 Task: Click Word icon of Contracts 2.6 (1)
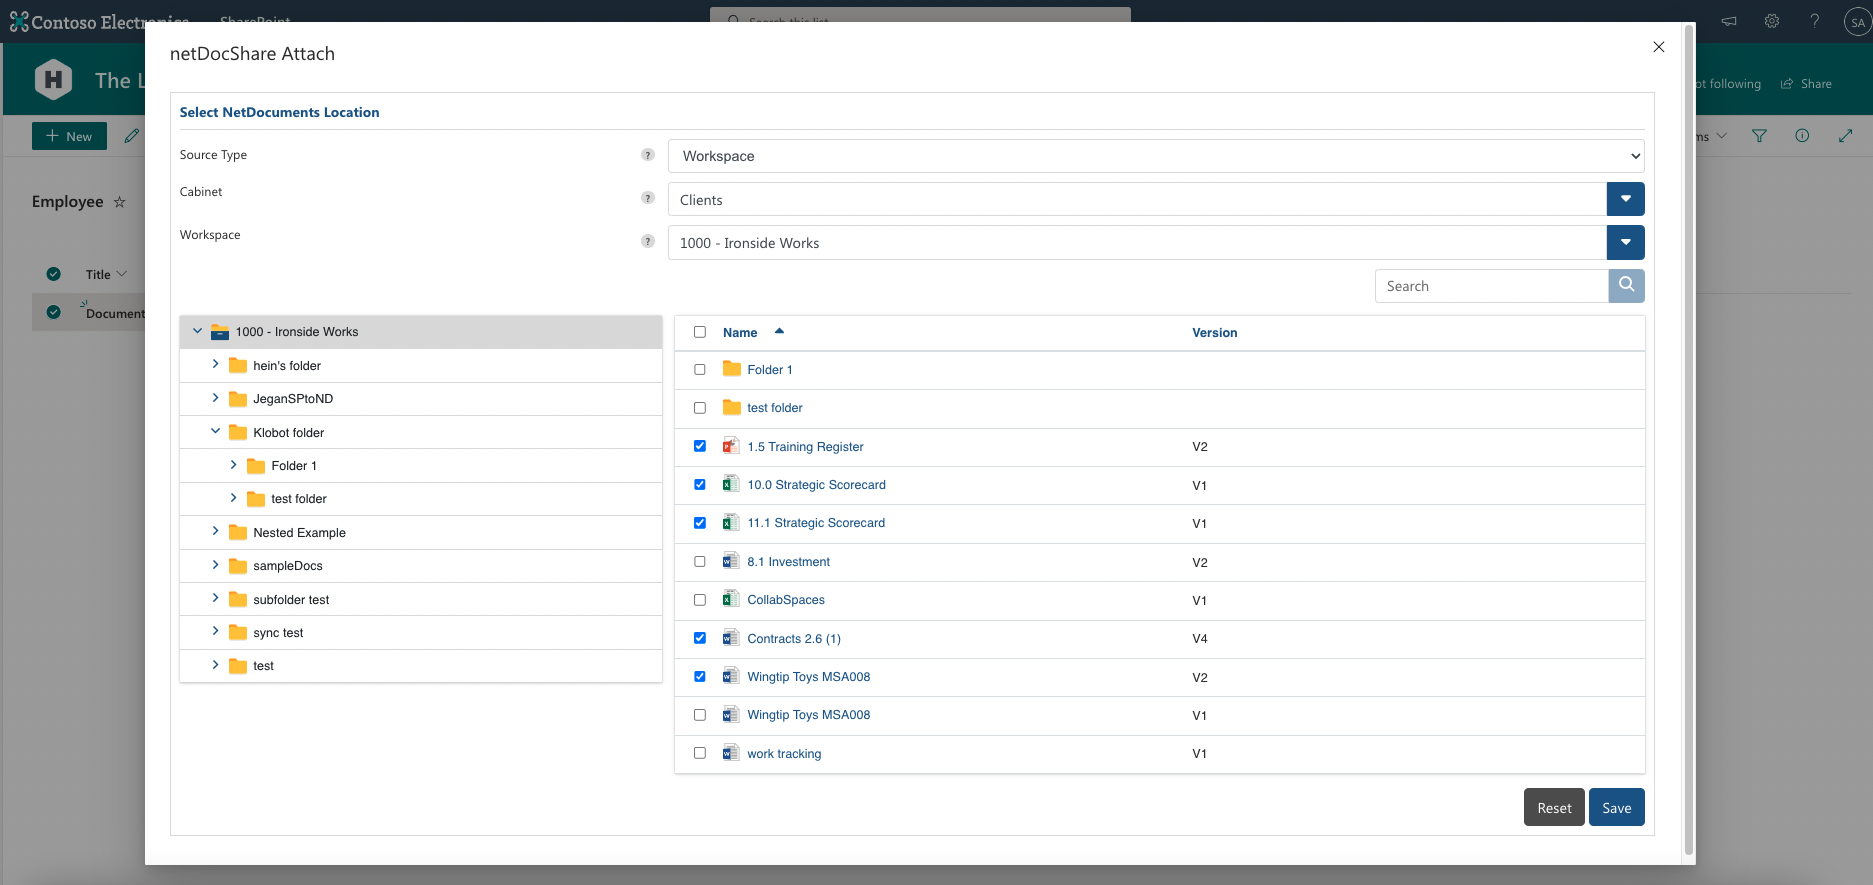731,638
